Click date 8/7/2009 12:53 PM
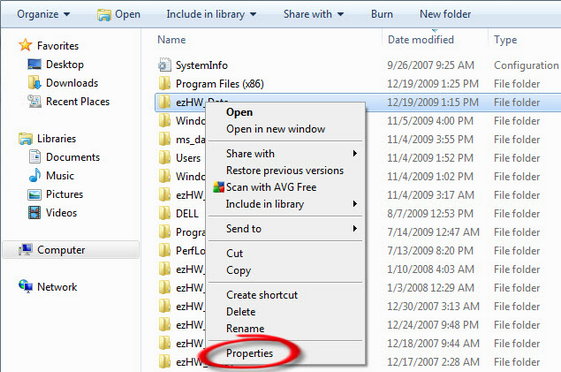This screenshot has height=372, width=561. tap(430, 214)
